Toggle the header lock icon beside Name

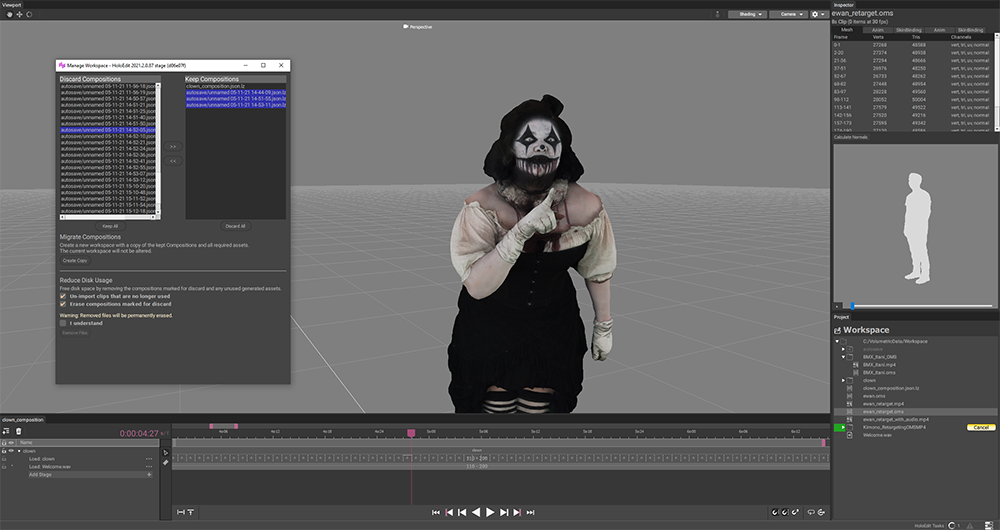click(4, 442)
